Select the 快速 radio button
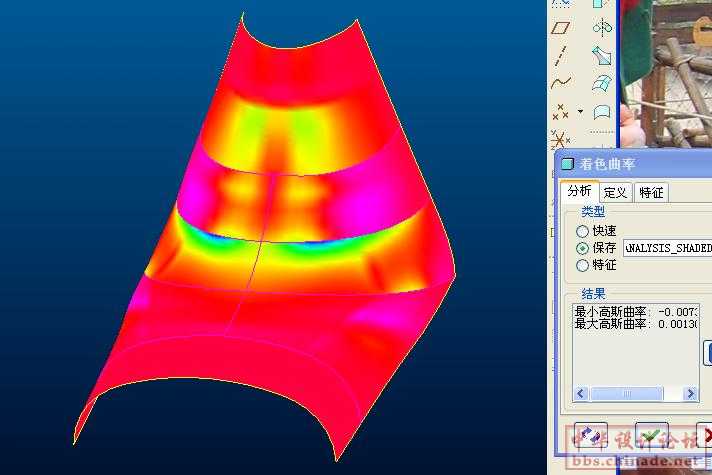712x475 pixels. 583,231
